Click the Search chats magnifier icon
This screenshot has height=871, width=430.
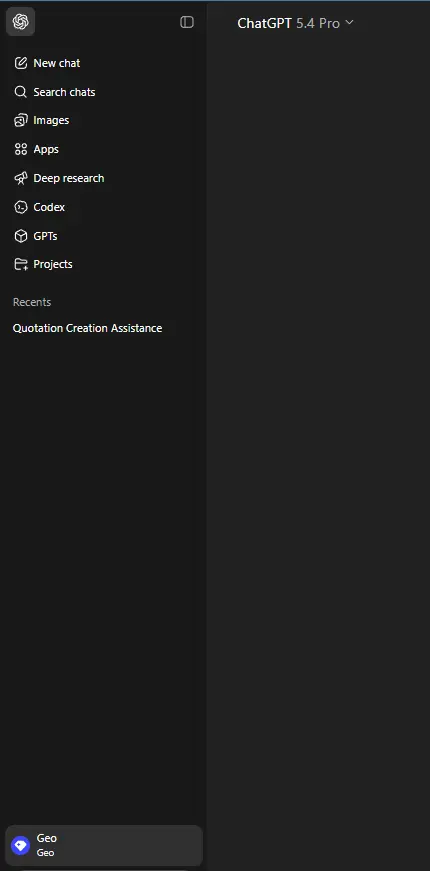point(21,92)
